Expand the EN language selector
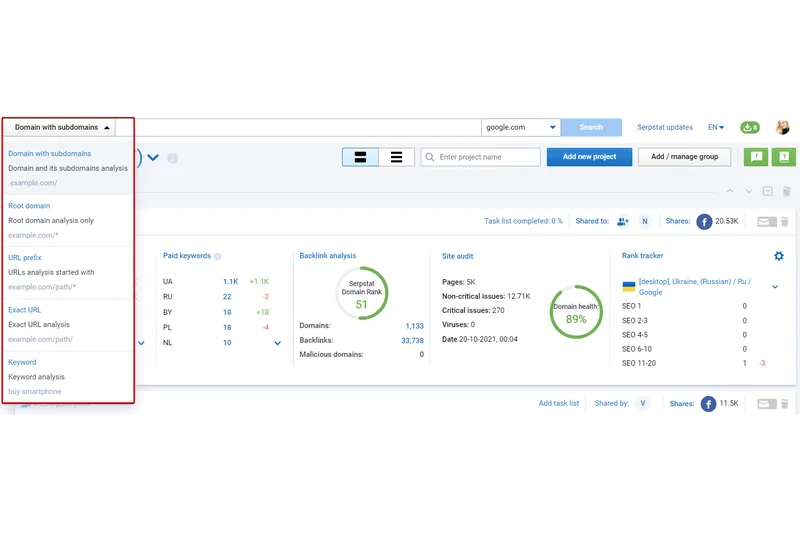 [716, 127]
